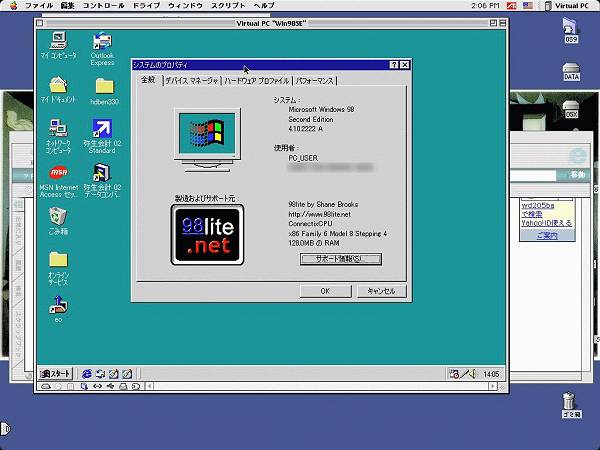Click Virtual PC shared folders status icon
600x450 pixels.
coord(84,386)
